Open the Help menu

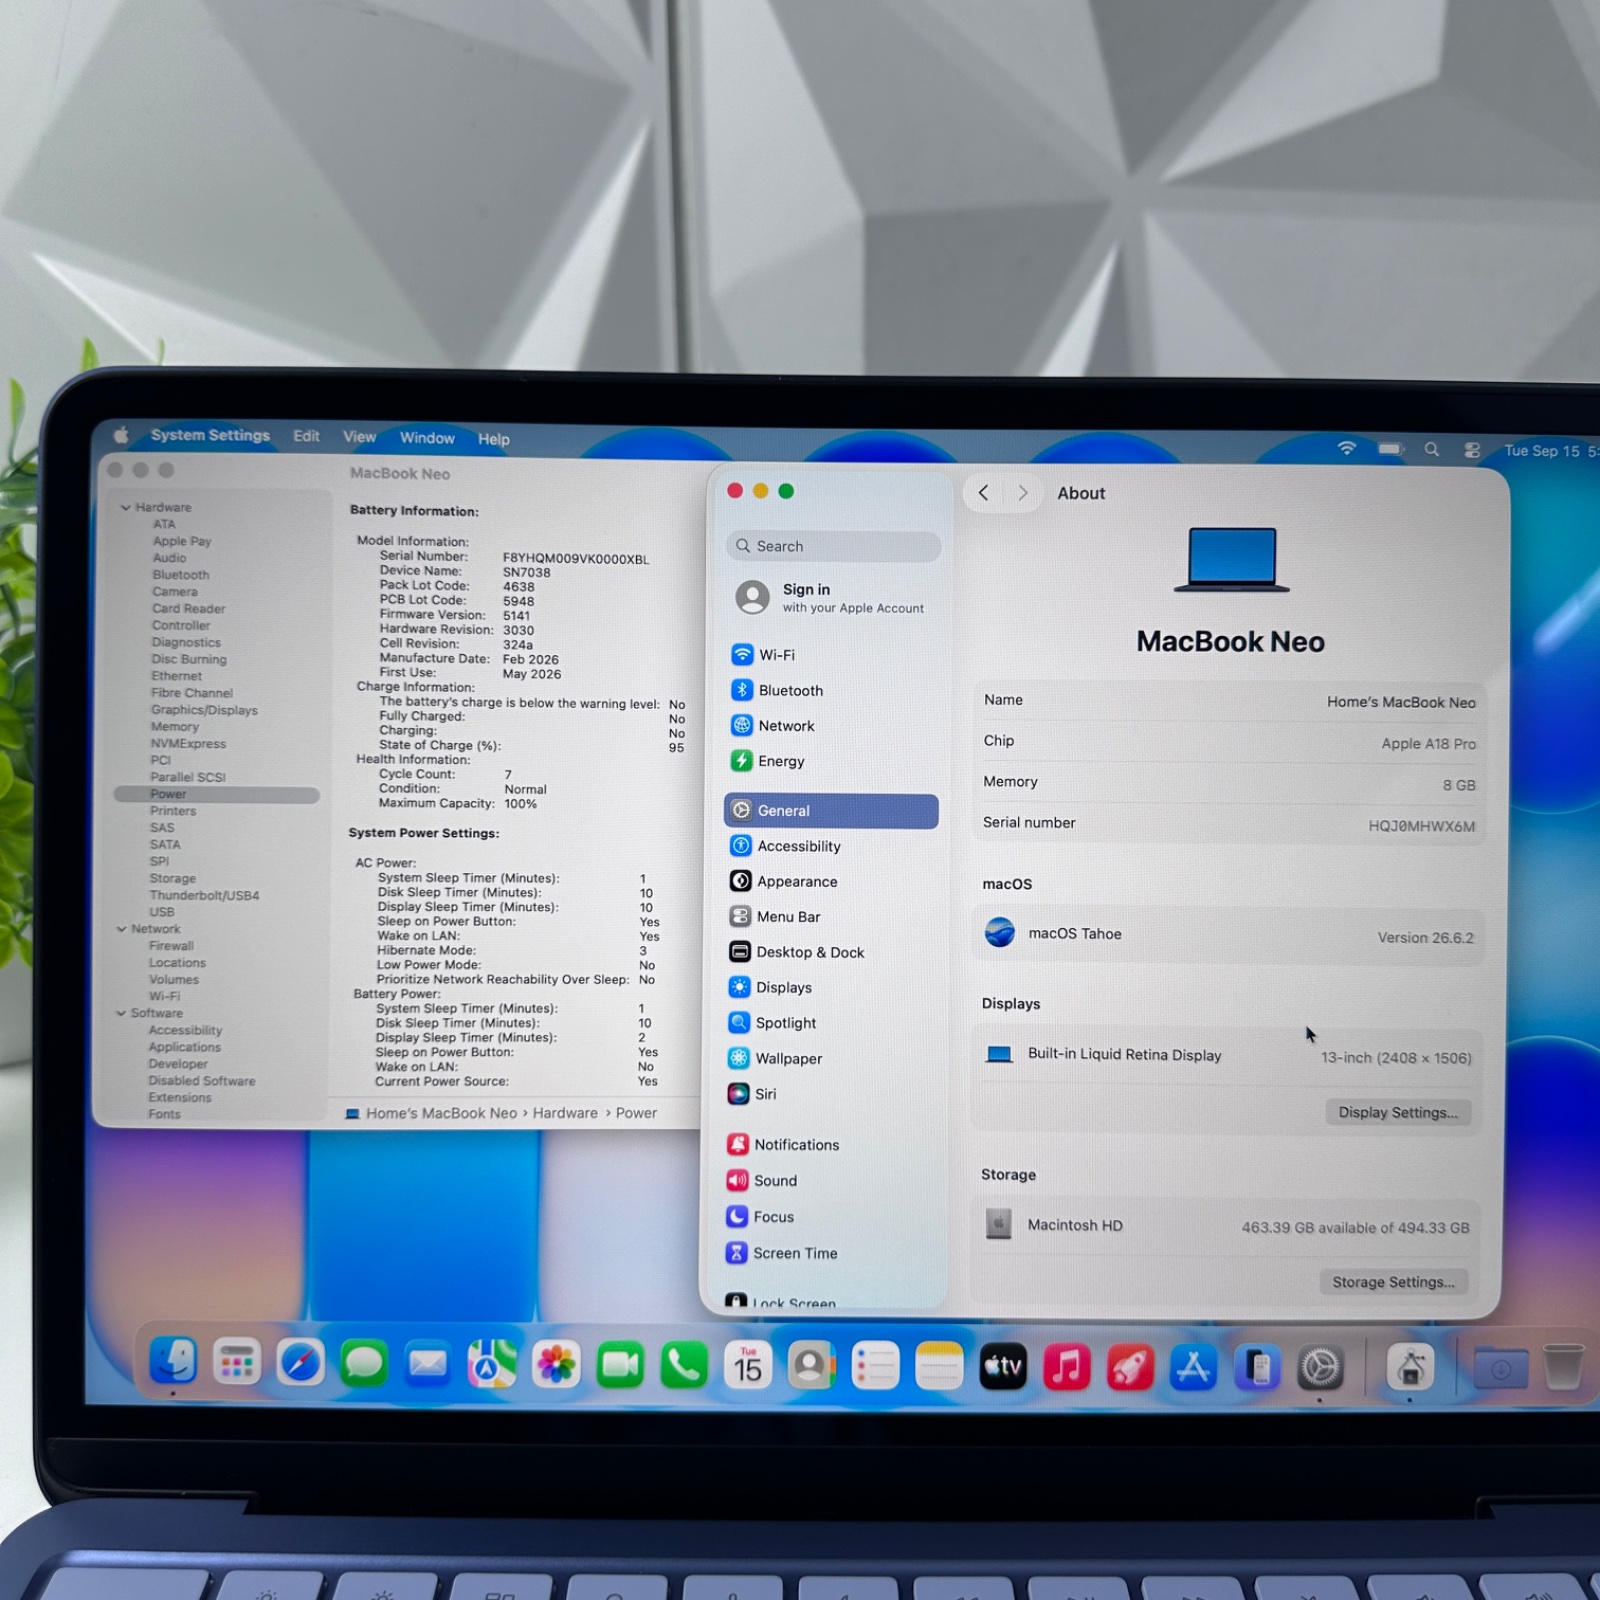pyautogui.click(x=494, y=439)
